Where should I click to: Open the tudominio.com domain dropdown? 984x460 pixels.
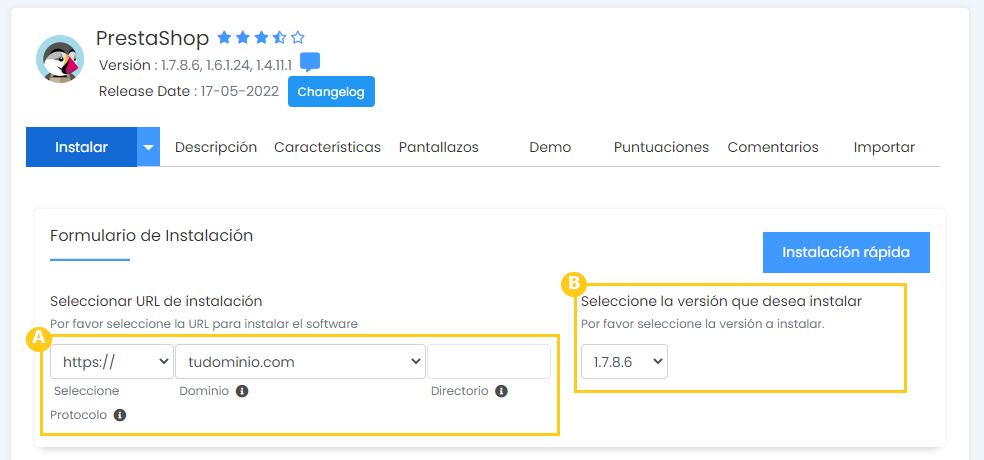tap(301, 361)
